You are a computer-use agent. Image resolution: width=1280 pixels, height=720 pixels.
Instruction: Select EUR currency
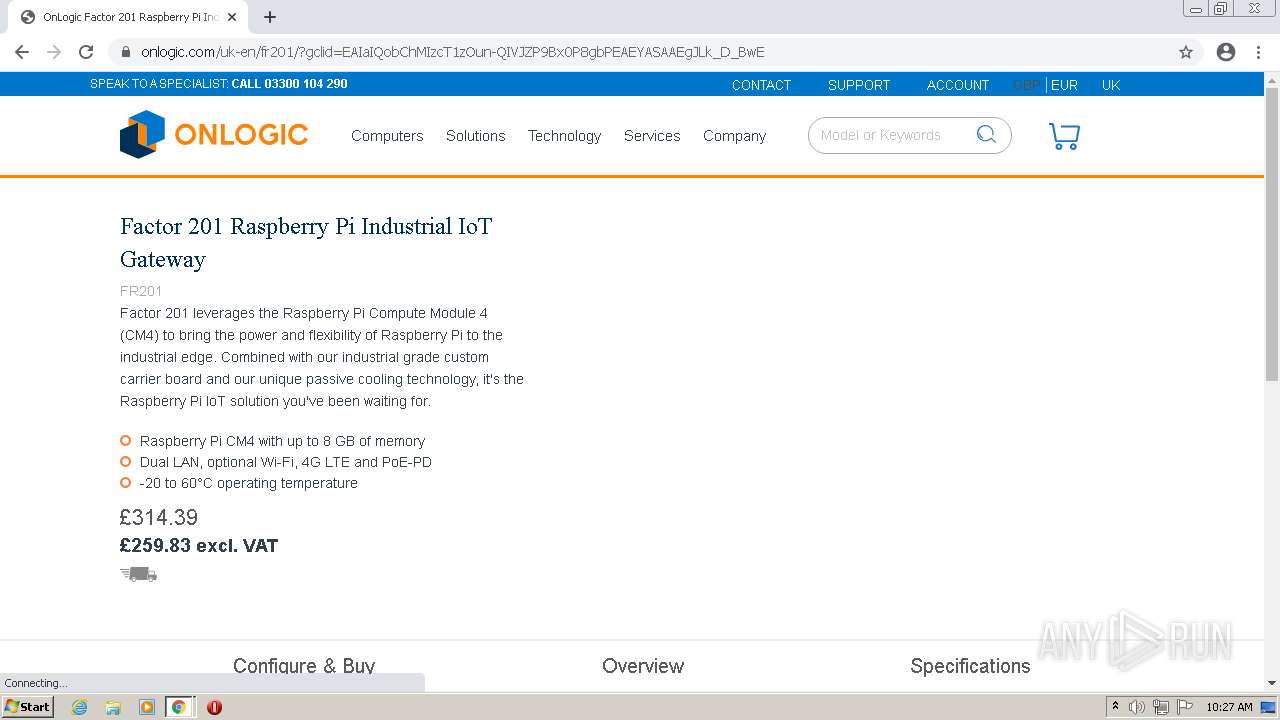[1064, 85]
